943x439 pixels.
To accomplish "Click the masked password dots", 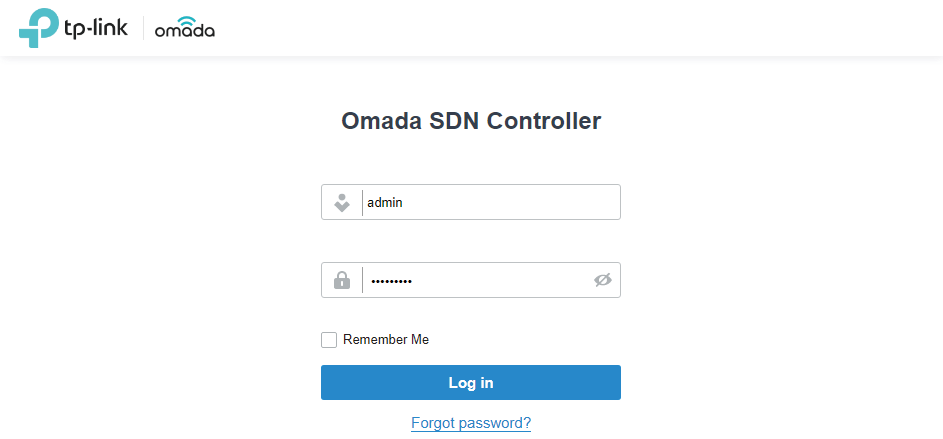I will pos(391,281).
